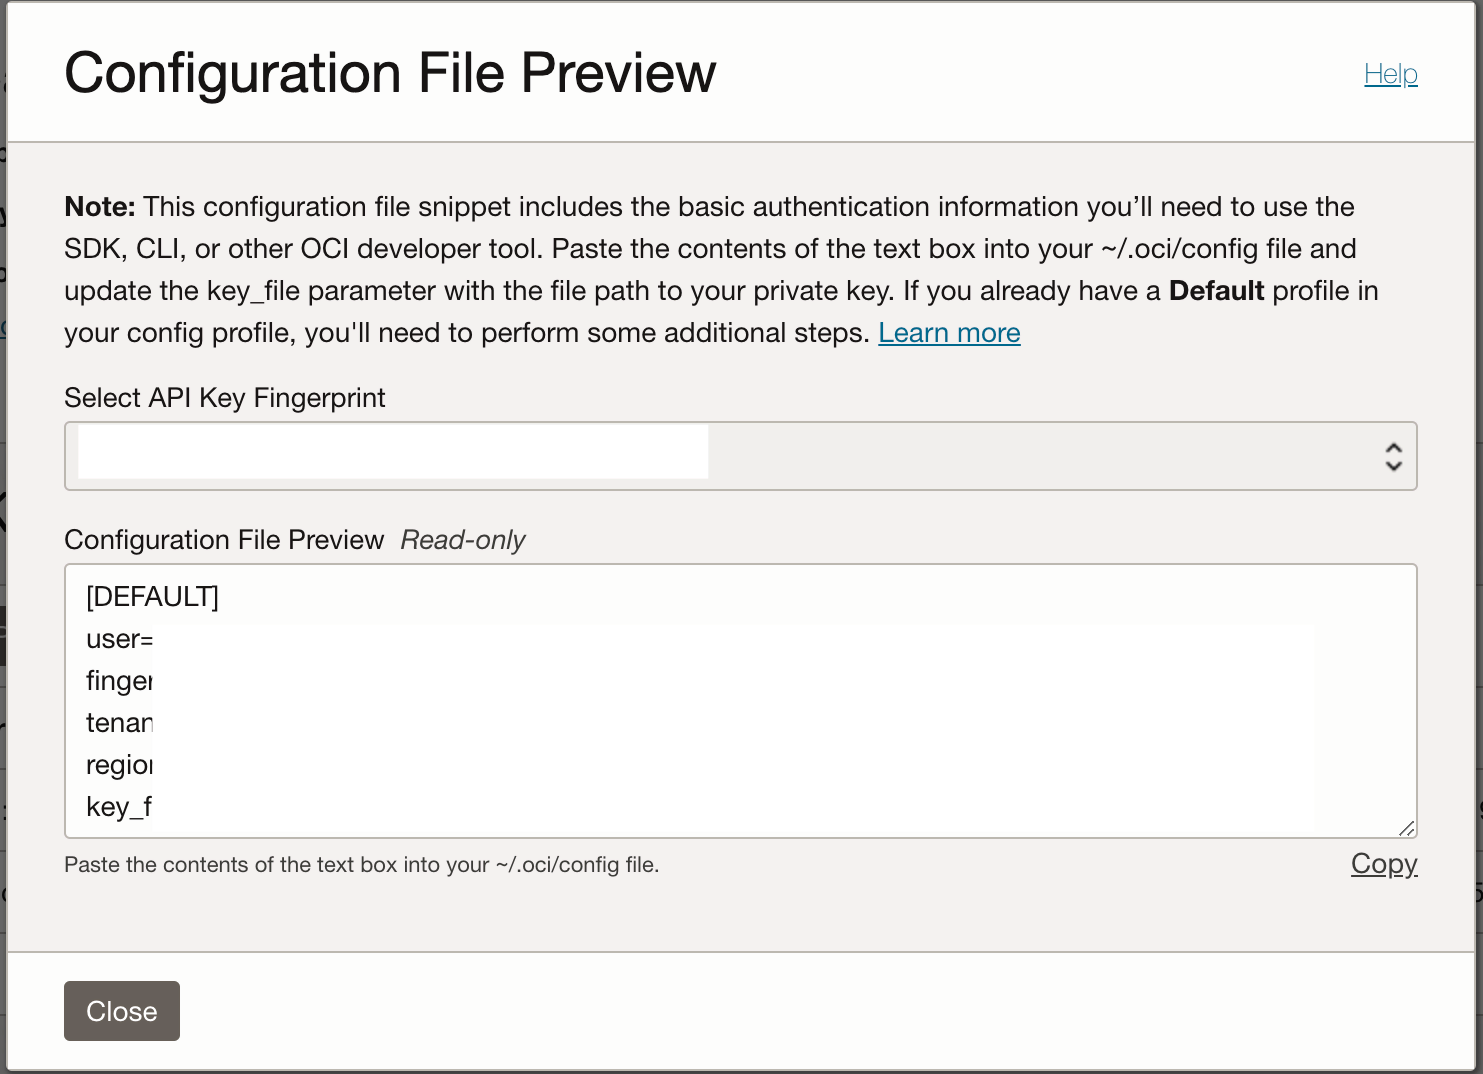Click inside the read-only configuration text box

pyautogui.click(x=740, y=701)
